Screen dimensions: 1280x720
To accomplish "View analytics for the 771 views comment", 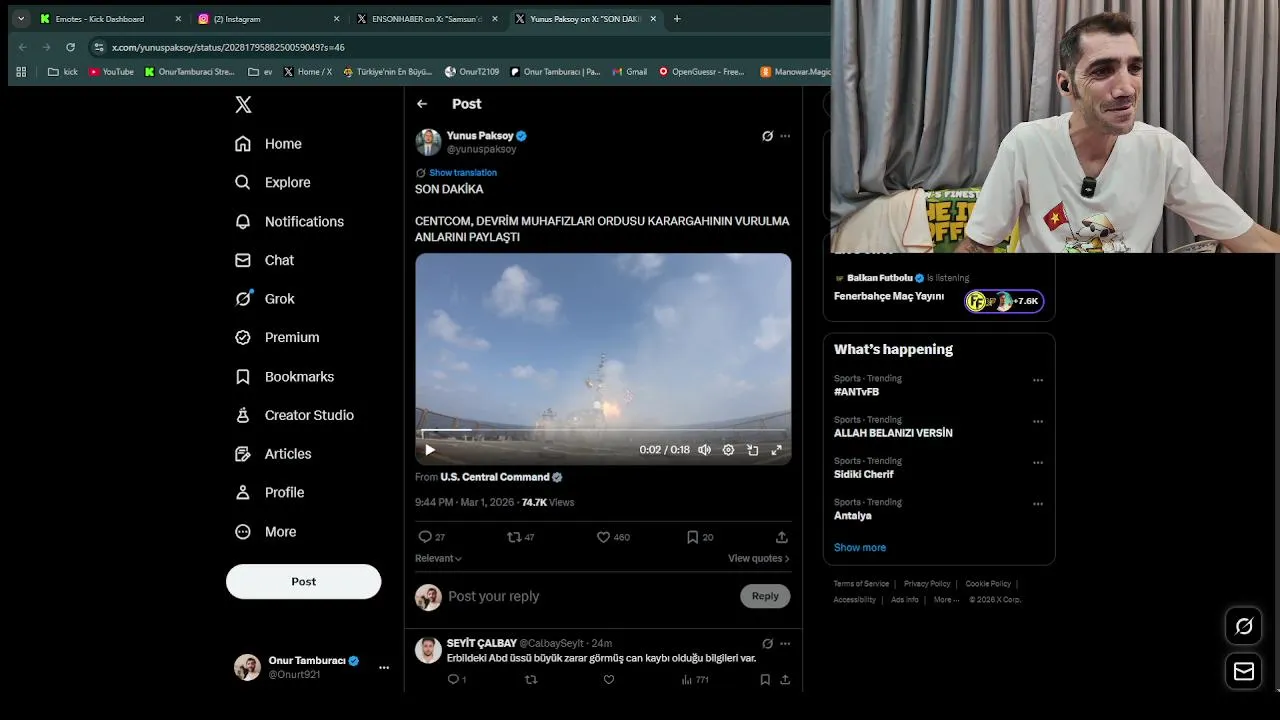I will [695, 680].
